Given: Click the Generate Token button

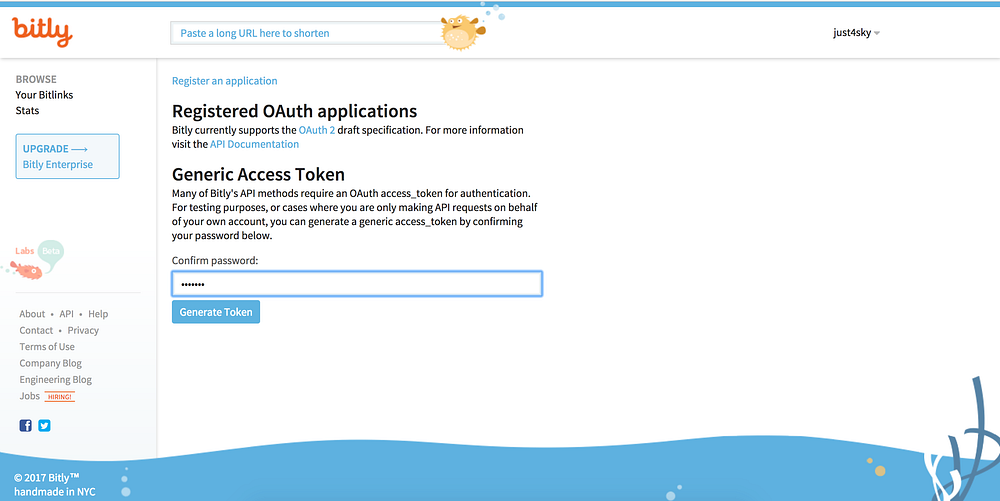Looking at the screenshot, I should 216,312.
